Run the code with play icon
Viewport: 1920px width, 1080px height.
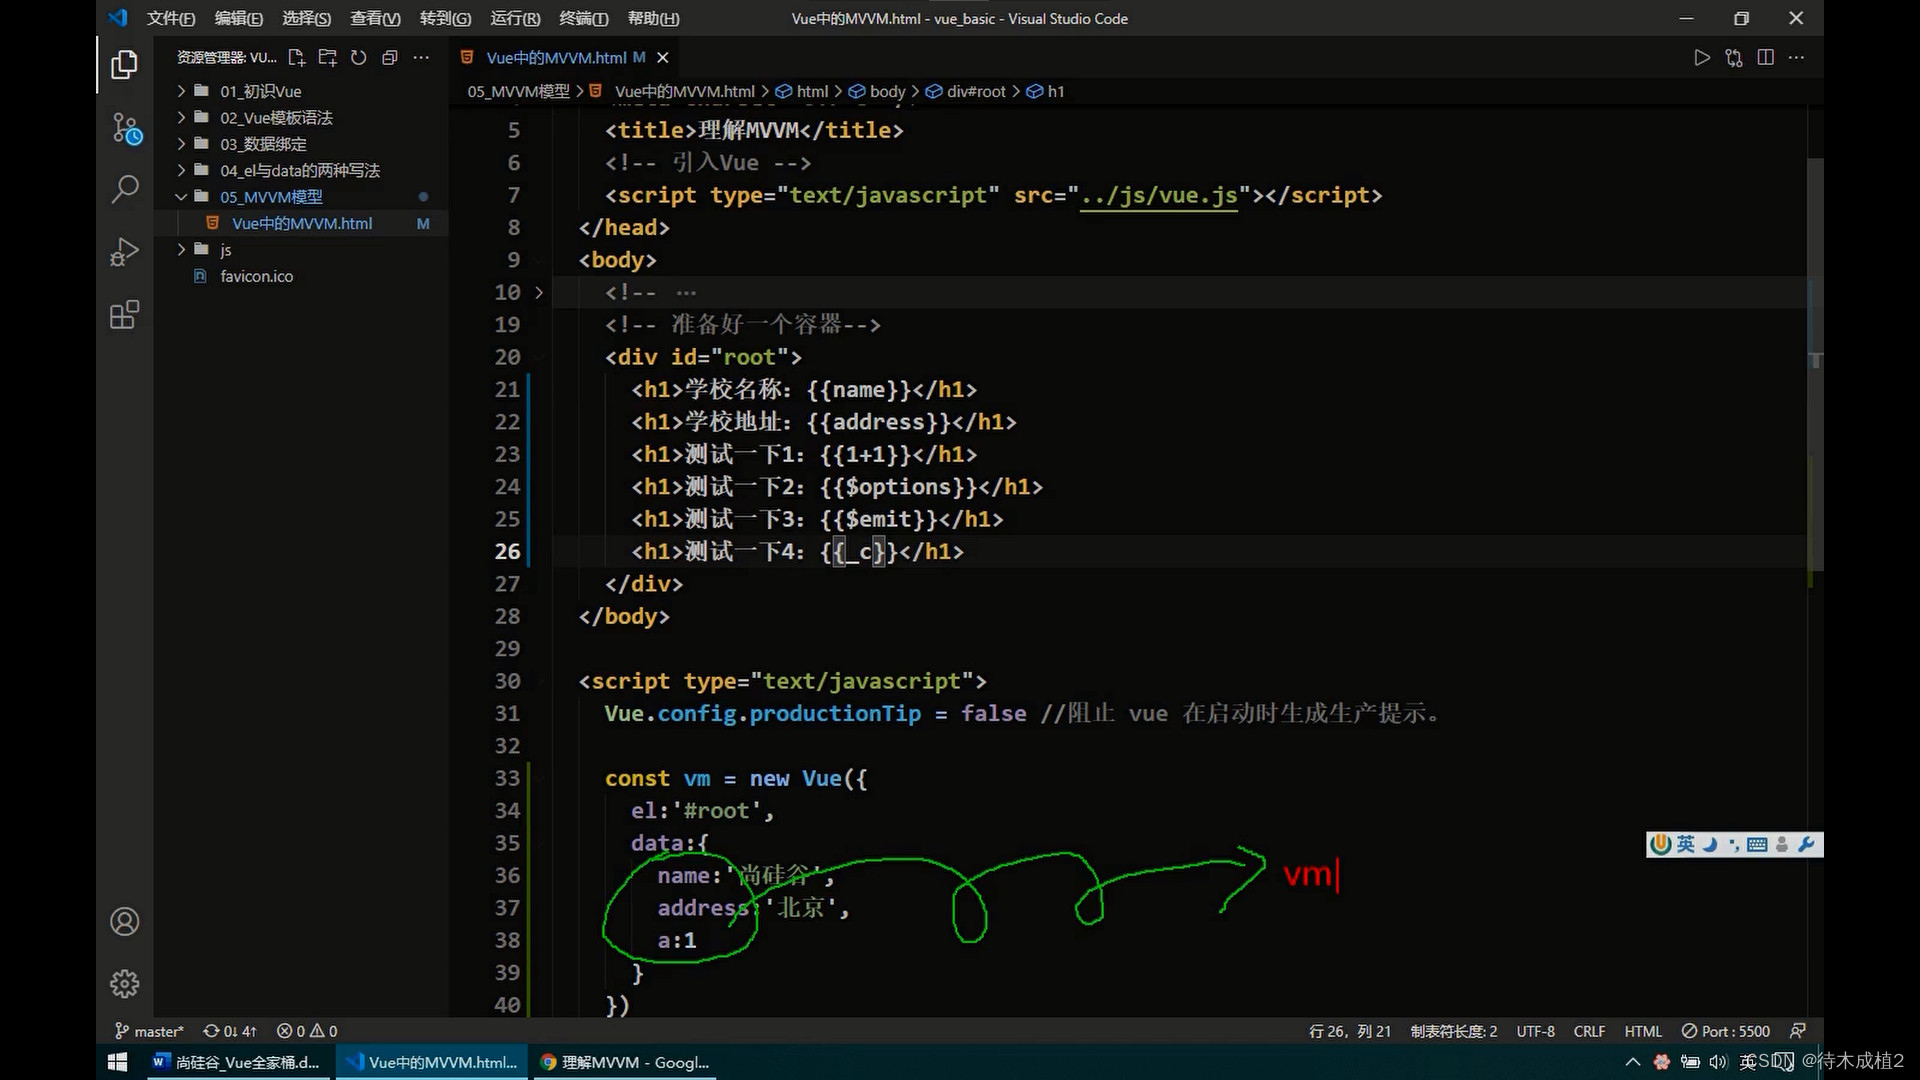tap(1702, 58)
